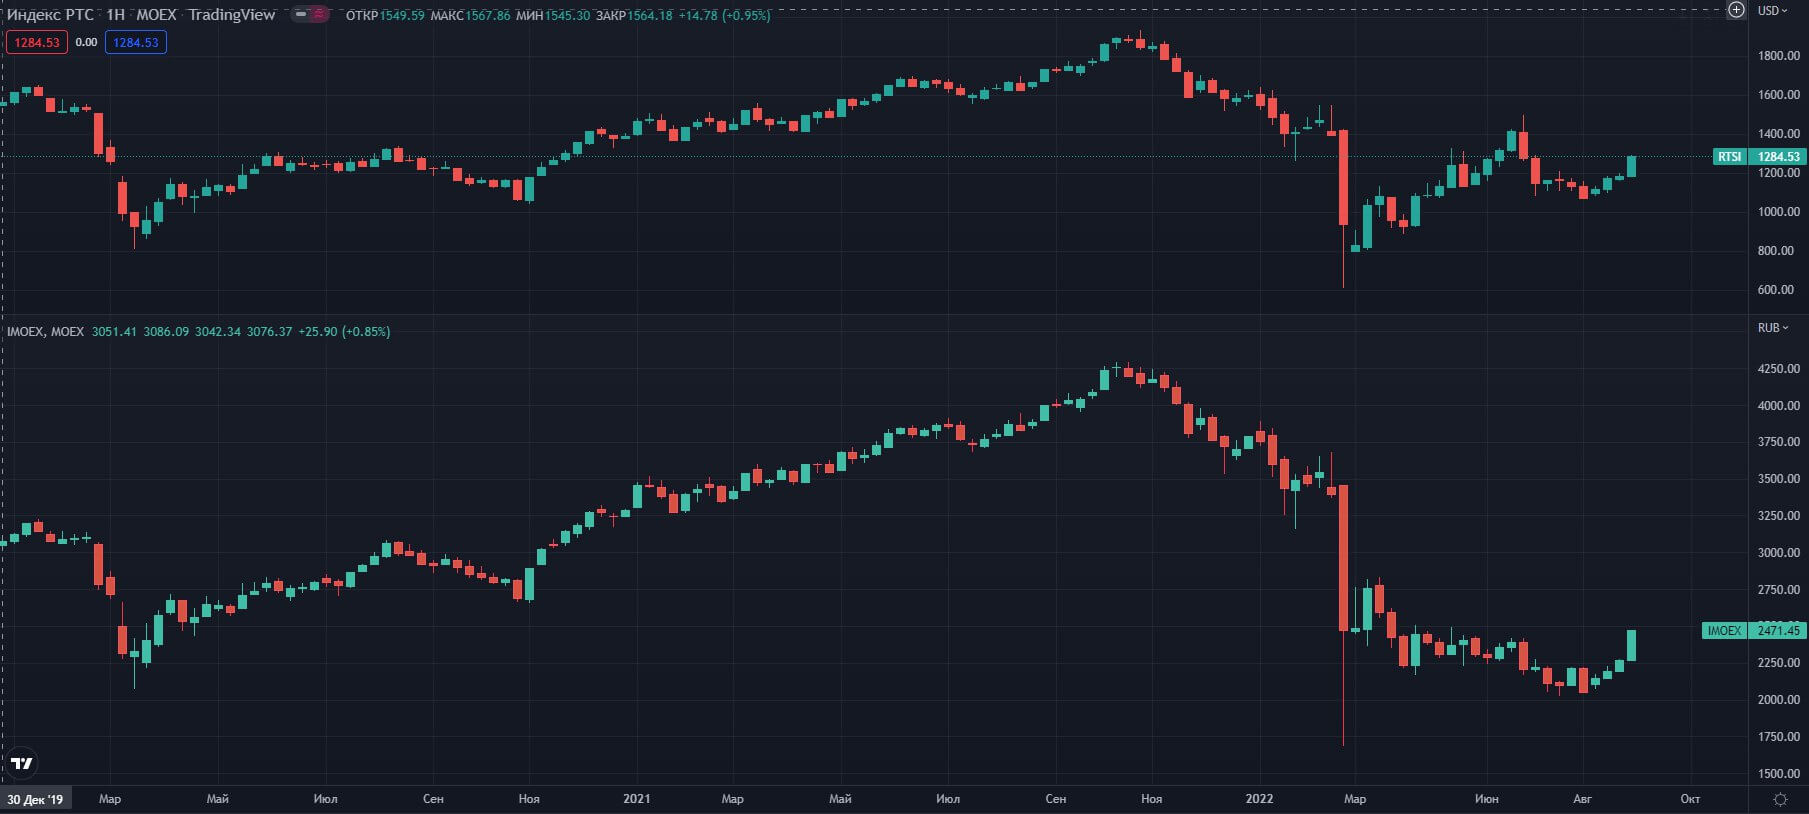
Task: Click the blue buy price 1284.53 button
Action: tap(136, 42)
